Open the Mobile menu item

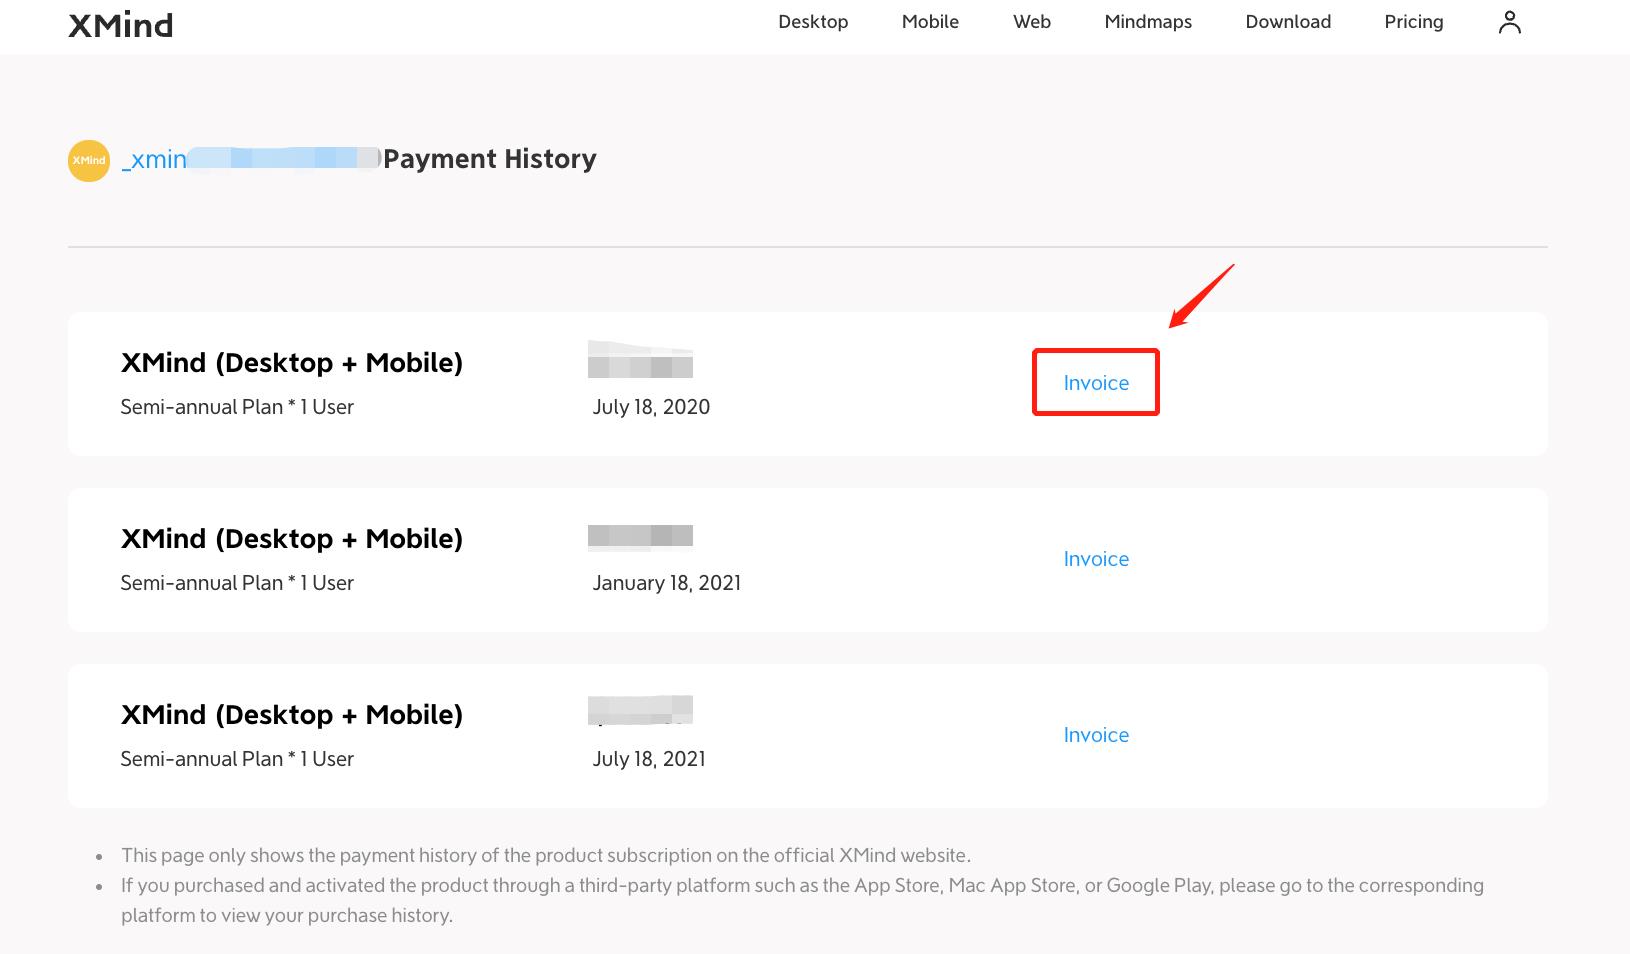[930, 22]
